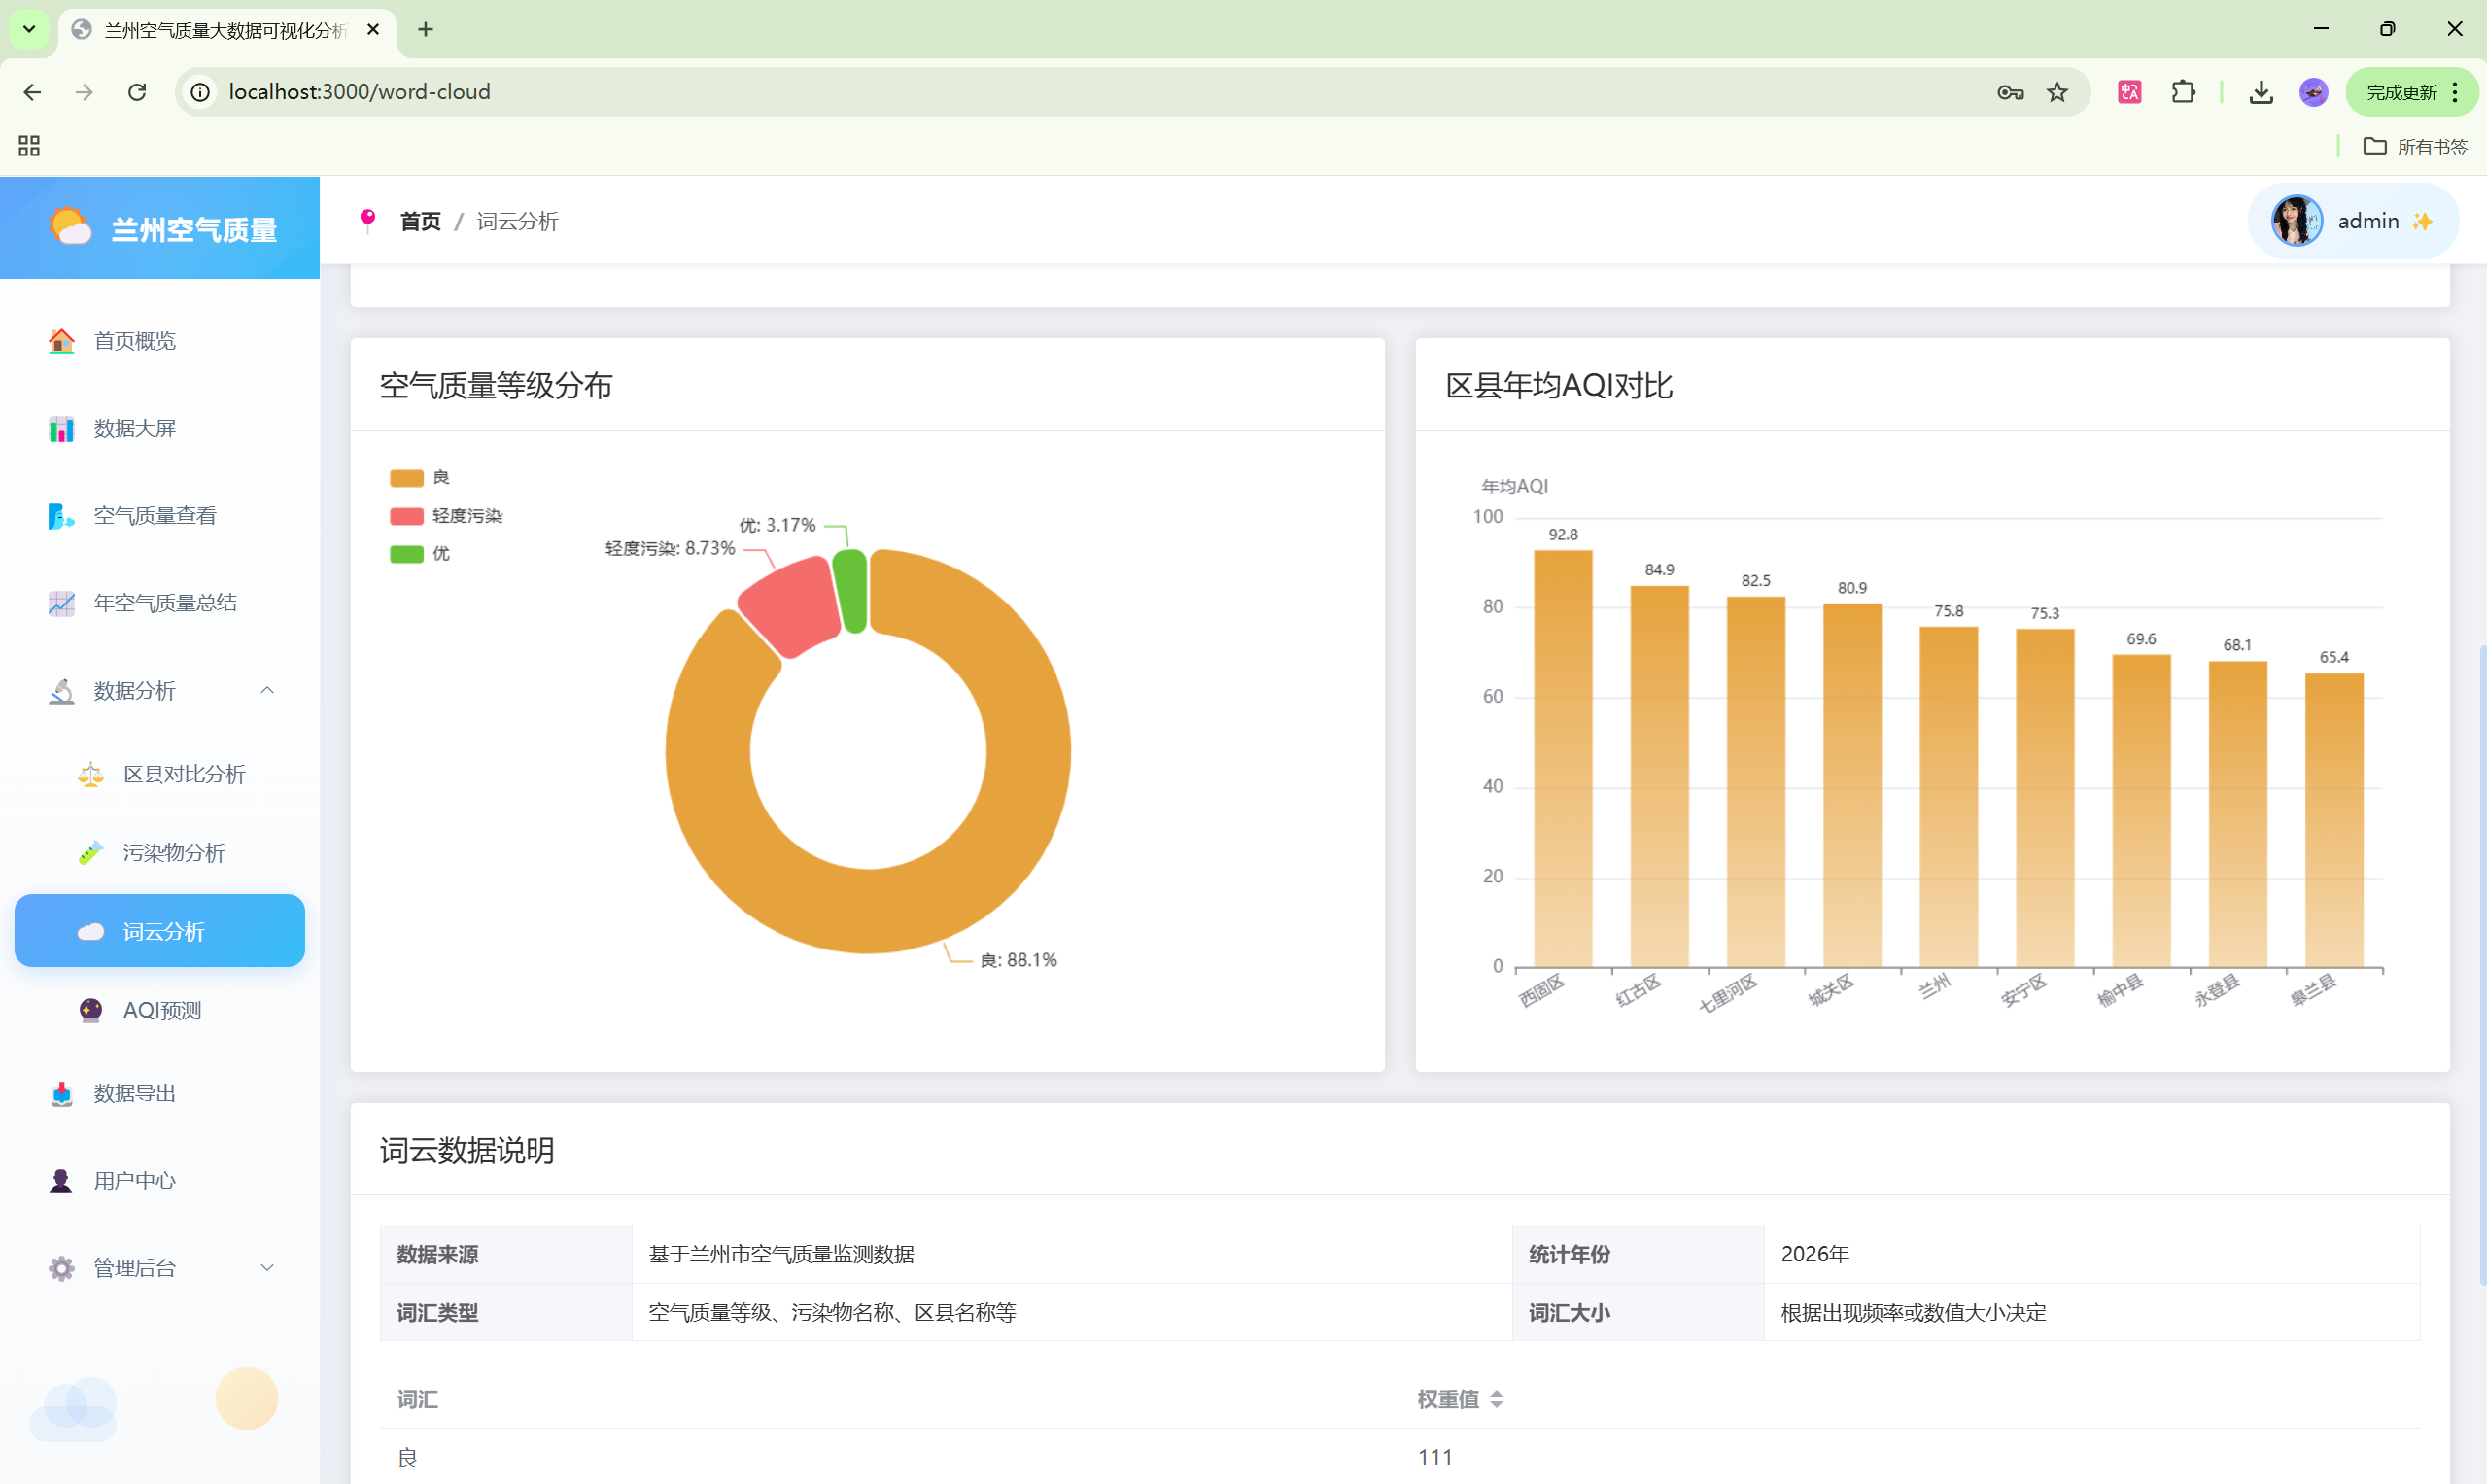2487x1484 pixels.
Task: Open the 用户中心 menu item
Action: click(x=134, y=1181)
